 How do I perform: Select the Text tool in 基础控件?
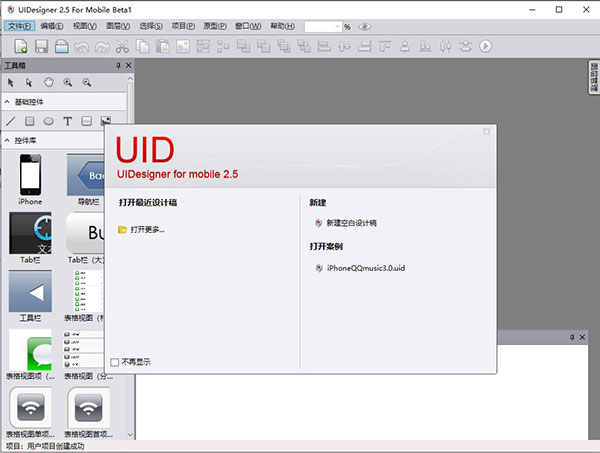coord(67,121)
